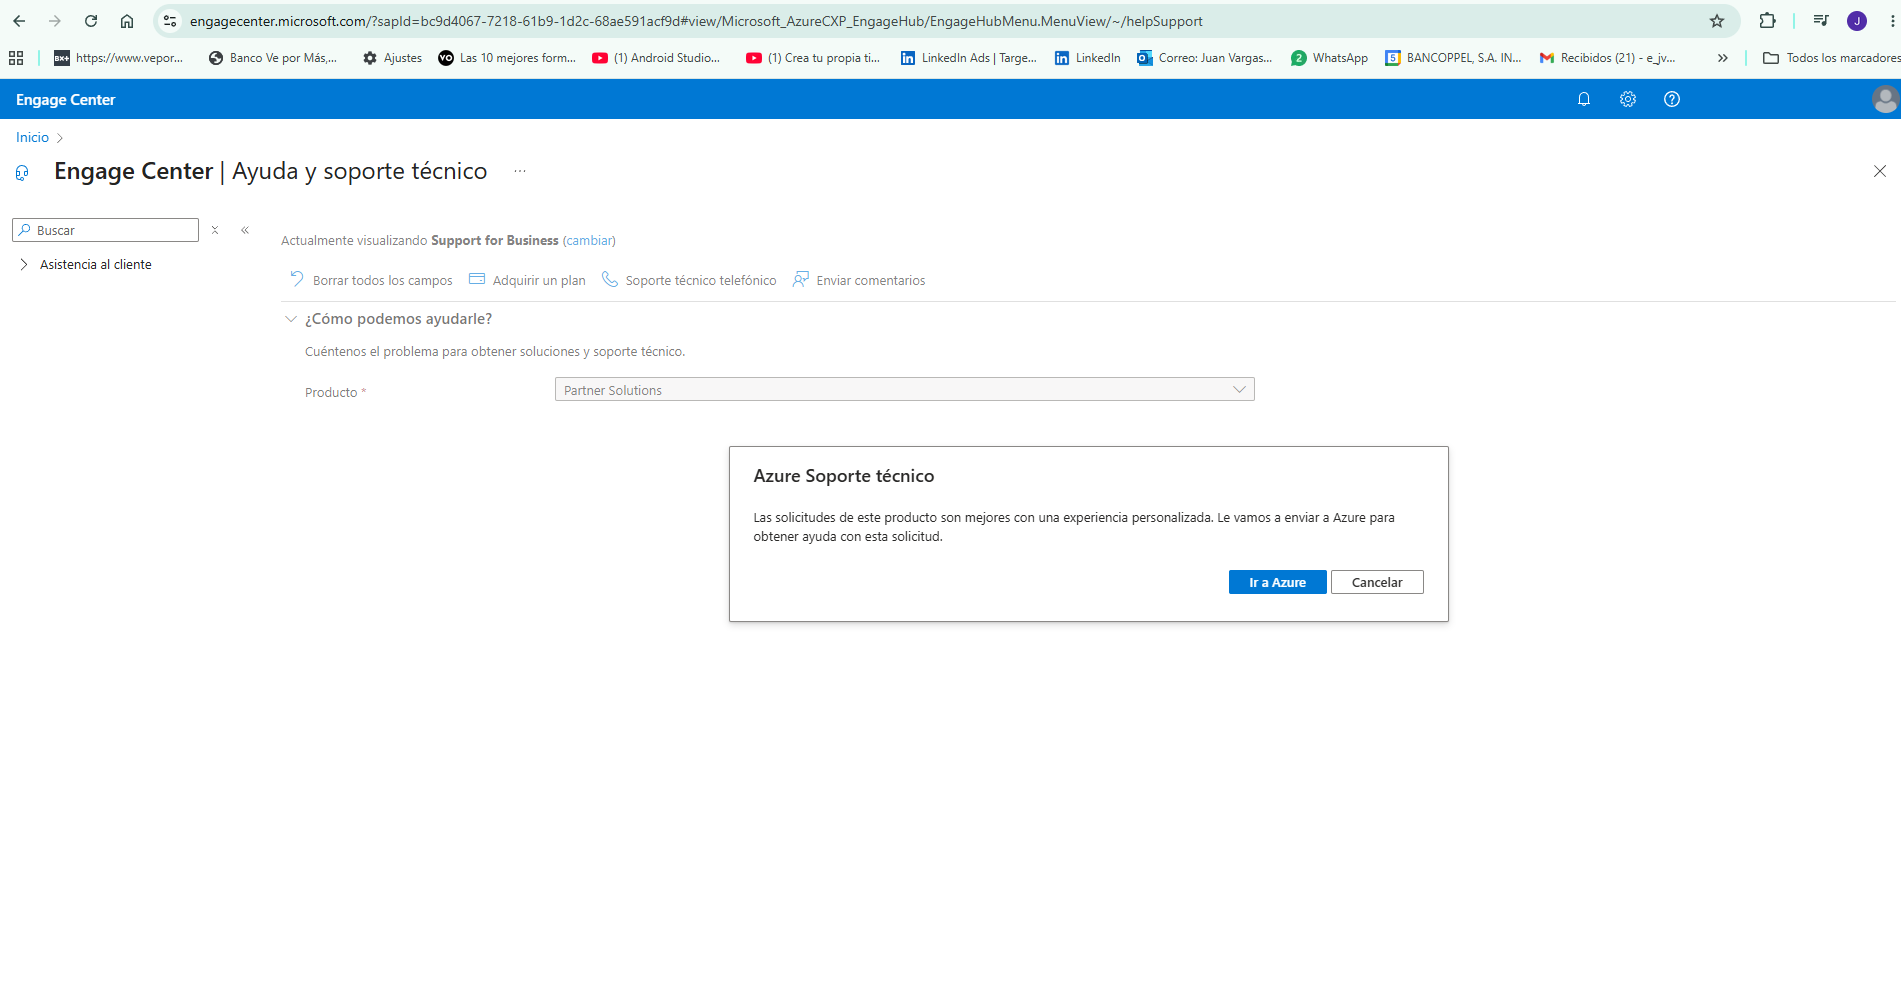The width and height of the screenshot is (1901, 987).
Task: Open Android Studio YouTube bookmark
Action: 656,58
